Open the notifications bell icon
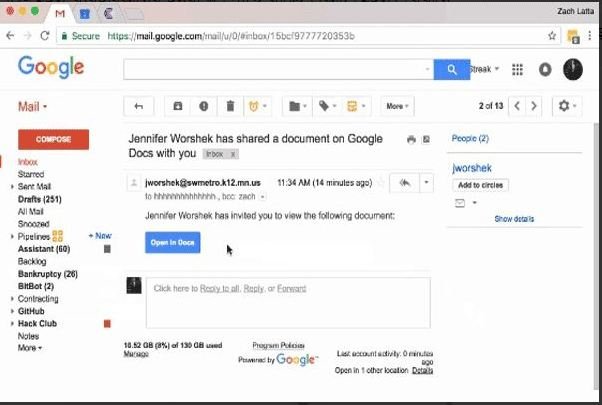Screen dimensions: 602x405 (545, 69)
